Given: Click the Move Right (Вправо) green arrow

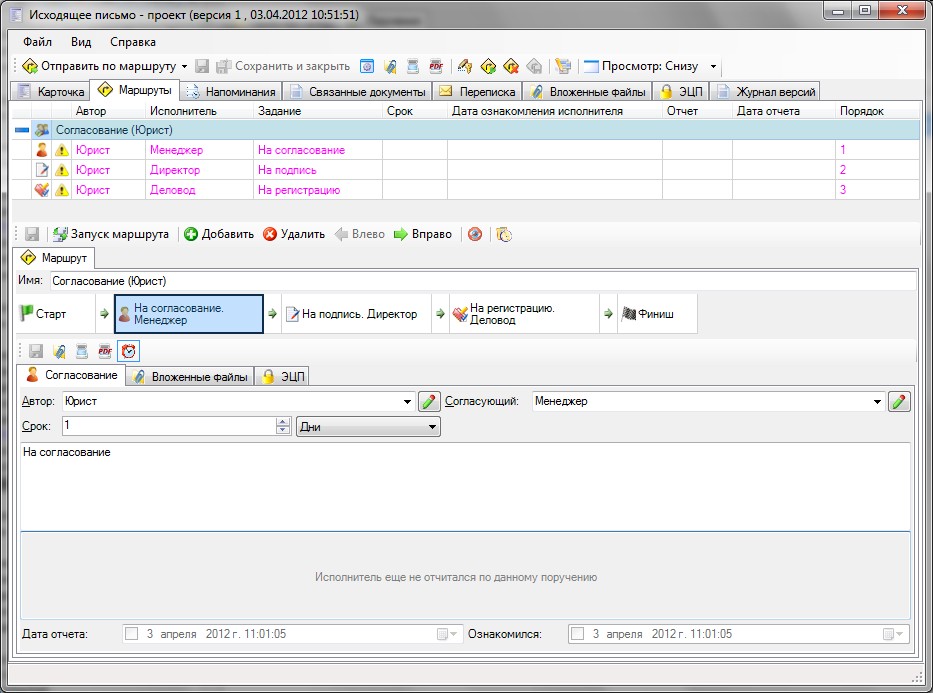Looking at the screenshot, I should (x=401, y=234).
